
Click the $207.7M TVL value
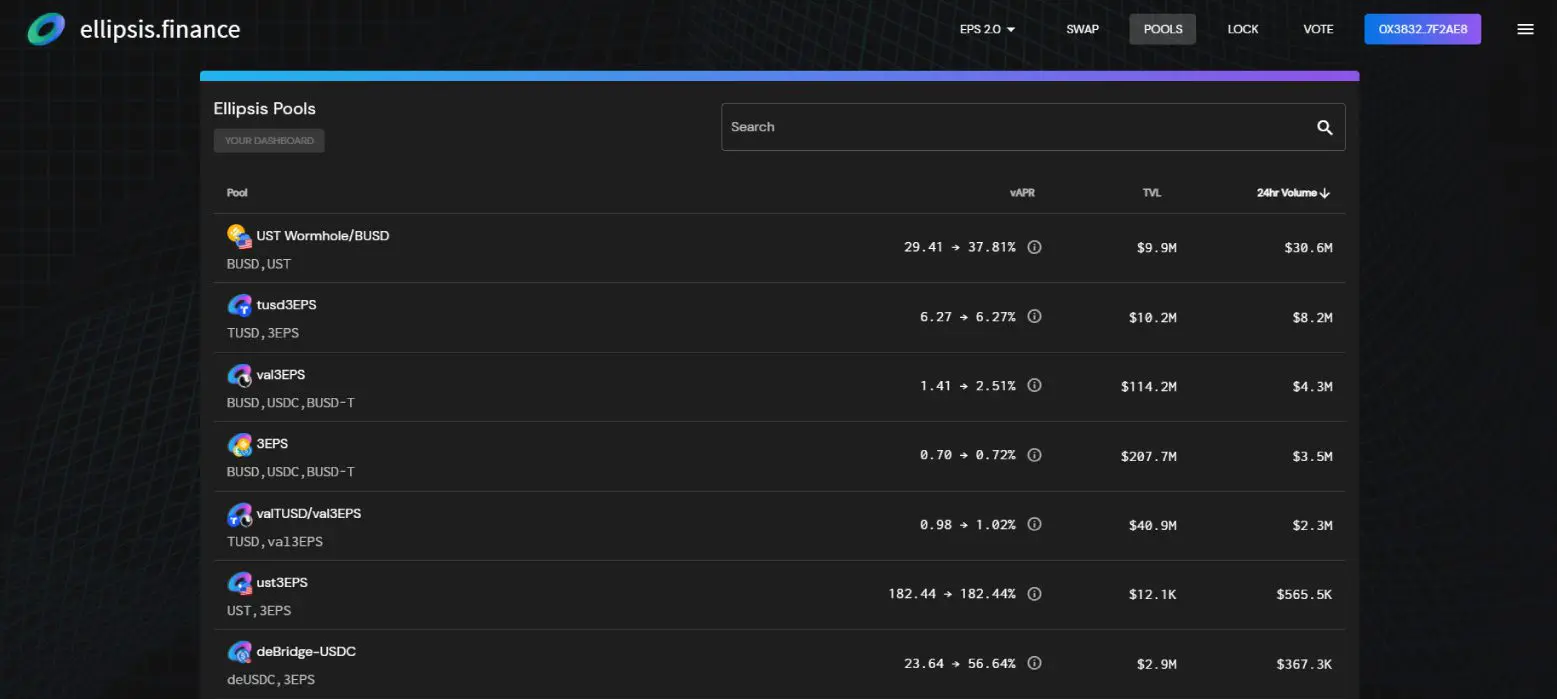(1149, 456)
